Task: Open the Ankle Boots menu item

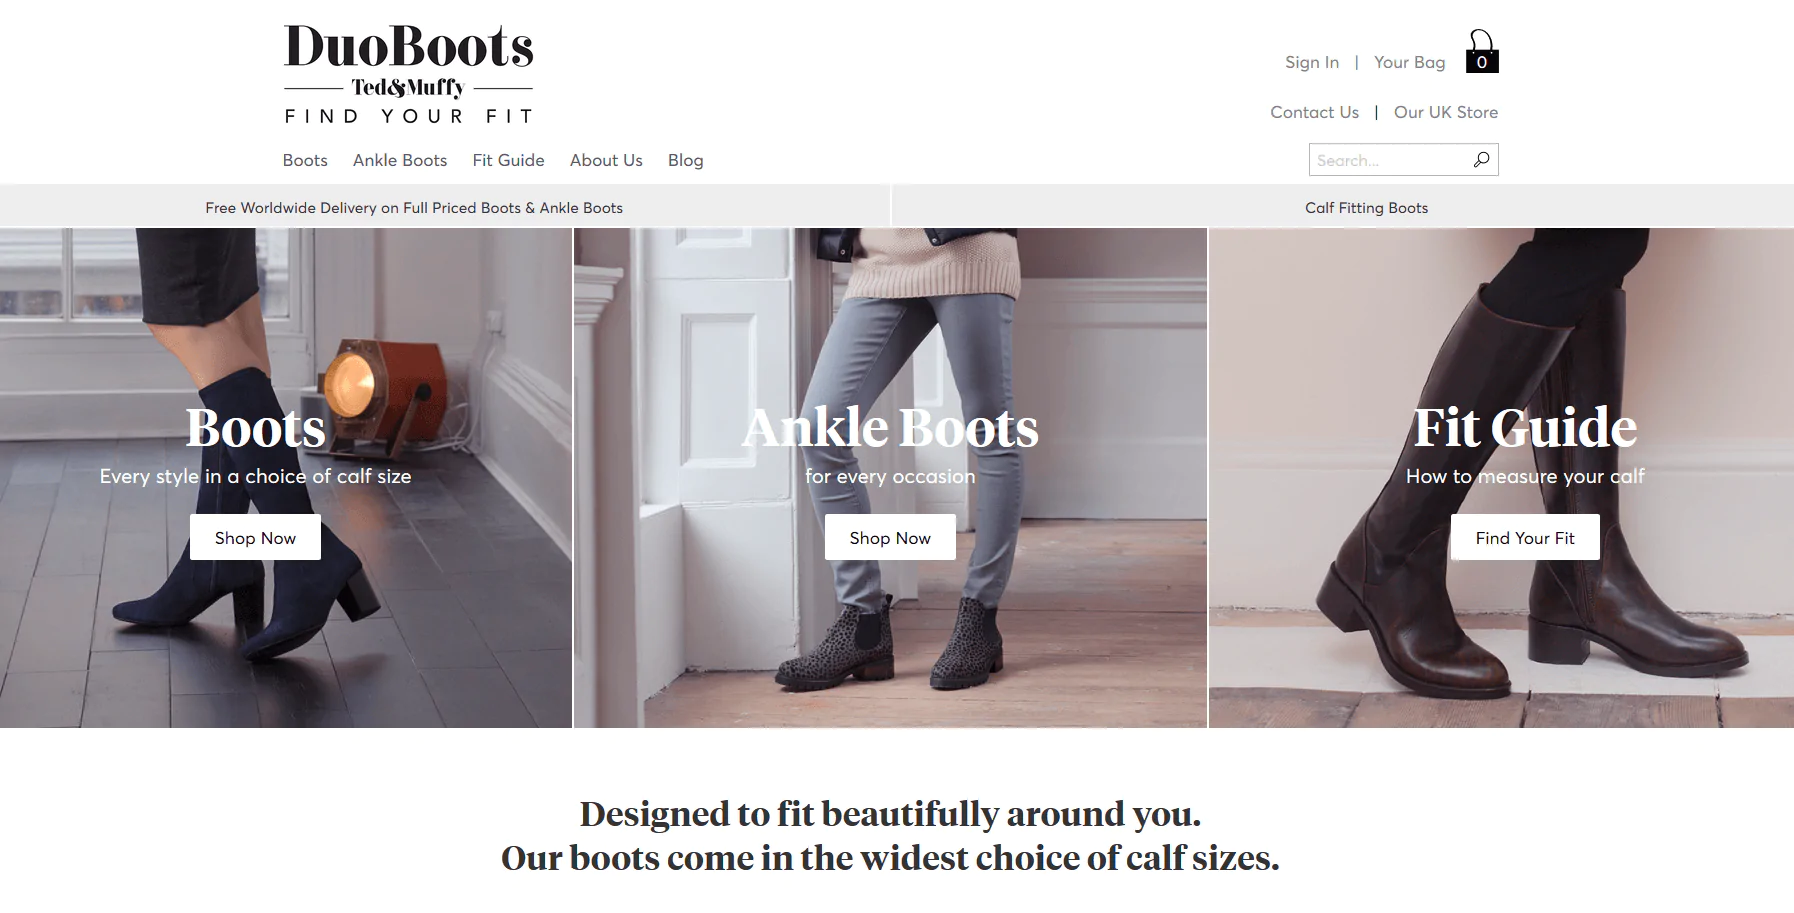Action: pyautogui.click(x=400, y=160)
